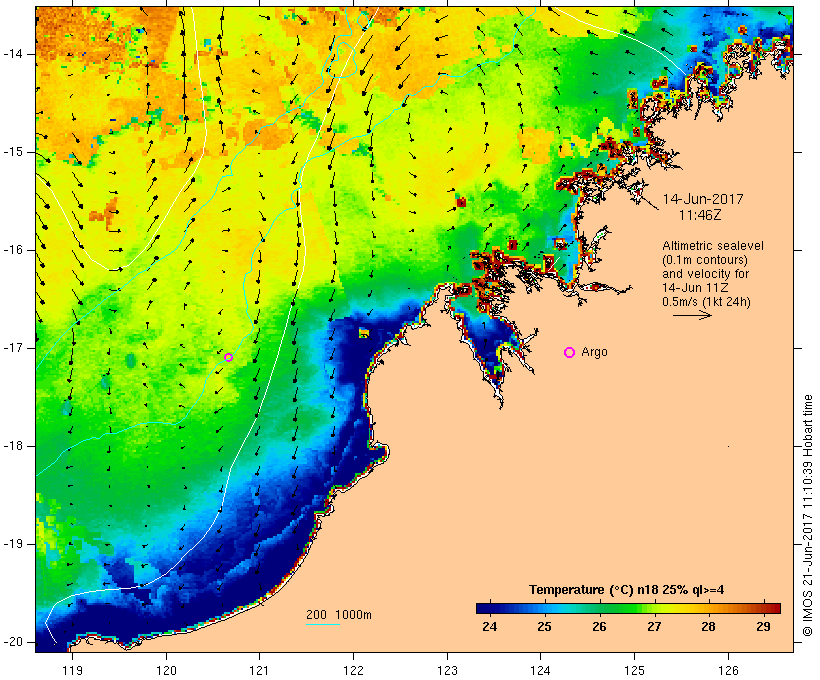Click latitude axis label '-20'
This screenshot has height=680, width=820.
coord(12,642)
